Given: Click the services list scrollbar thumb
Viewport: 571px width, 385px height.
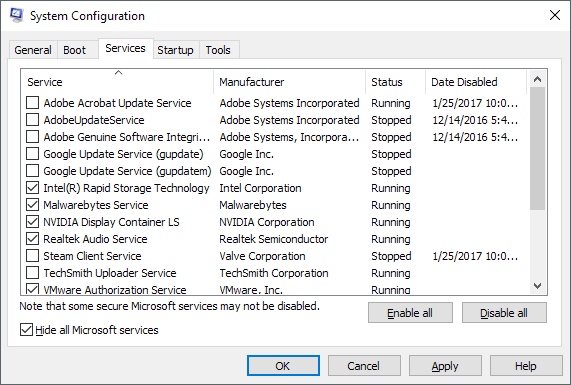Looking at the screenshot, I should [x=537, y=149].
